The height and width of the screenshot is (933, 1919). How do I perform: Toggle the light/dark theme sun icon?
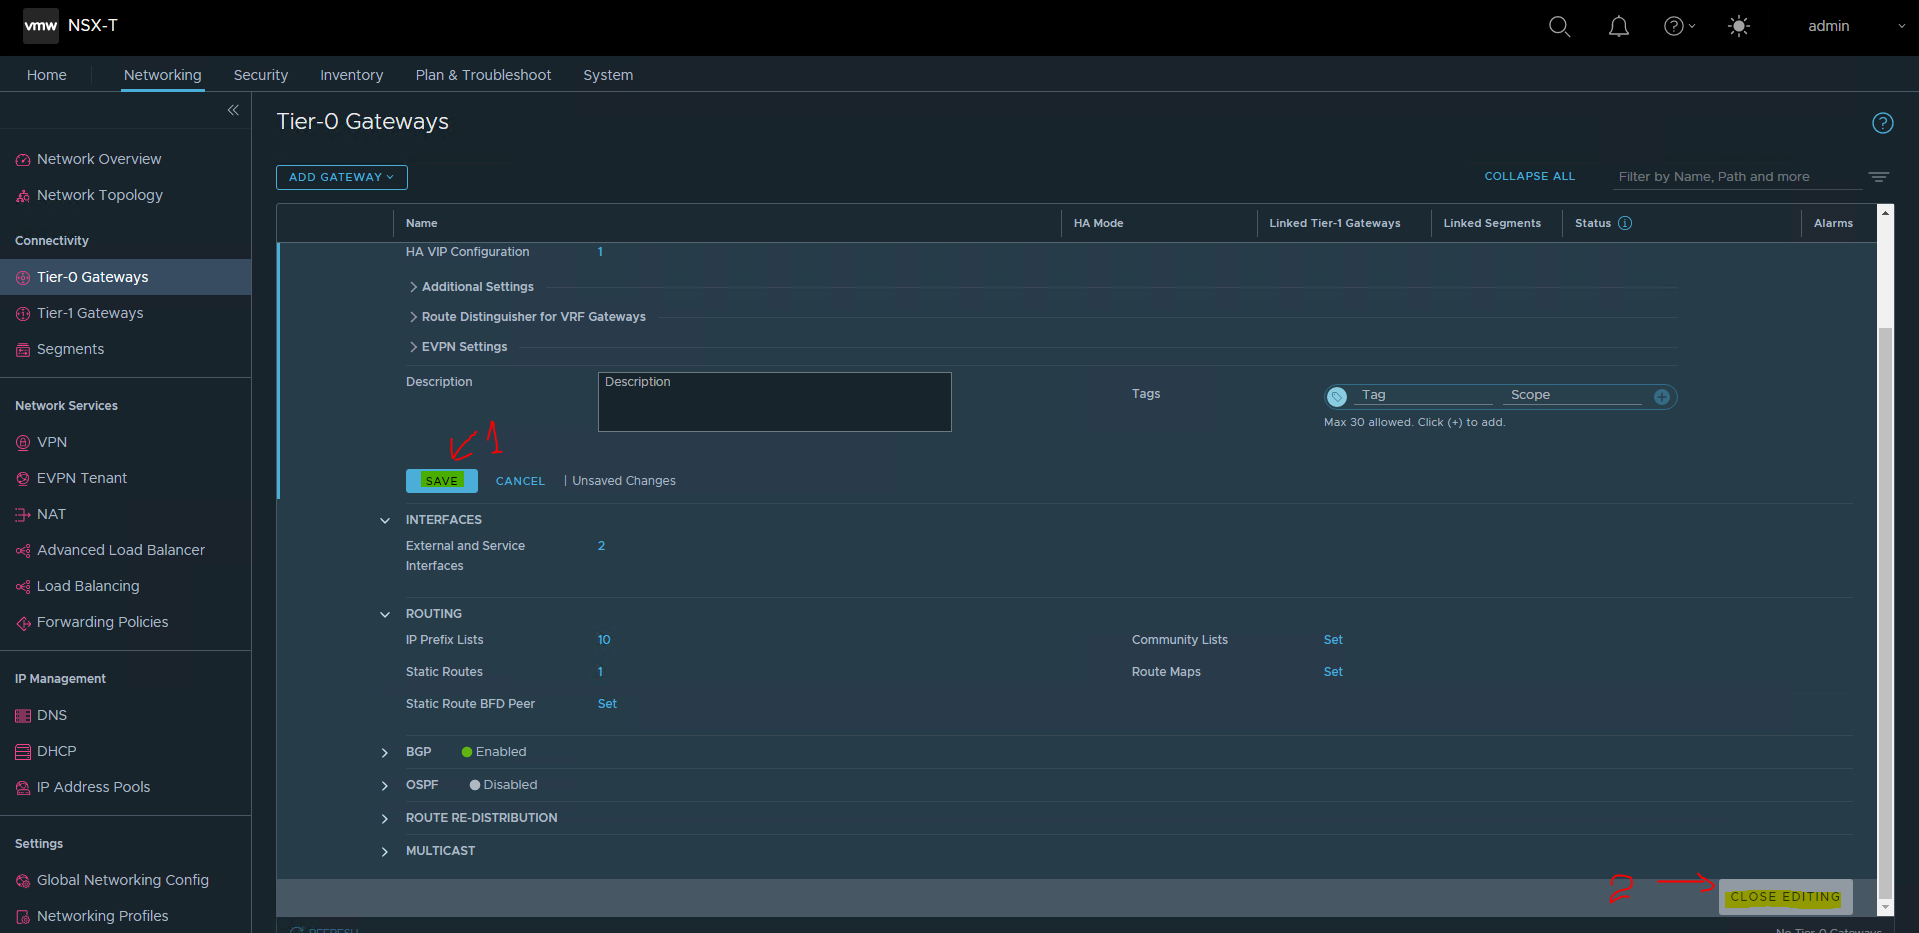[1739, 27]
